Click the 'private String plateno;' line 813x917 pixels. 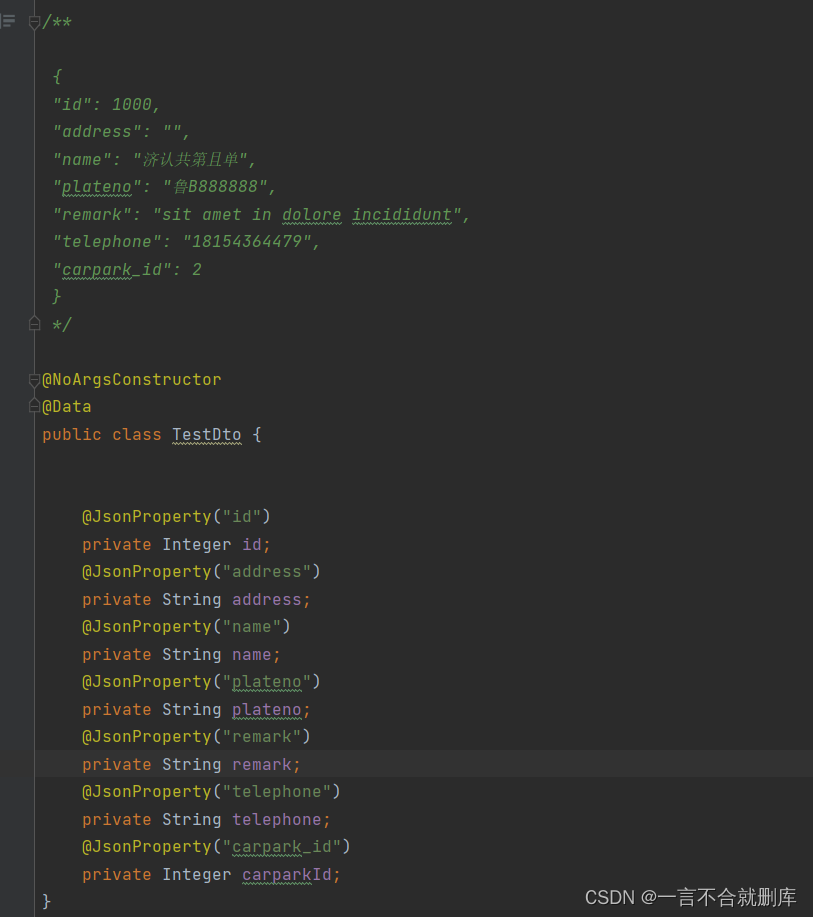[196, 709]
